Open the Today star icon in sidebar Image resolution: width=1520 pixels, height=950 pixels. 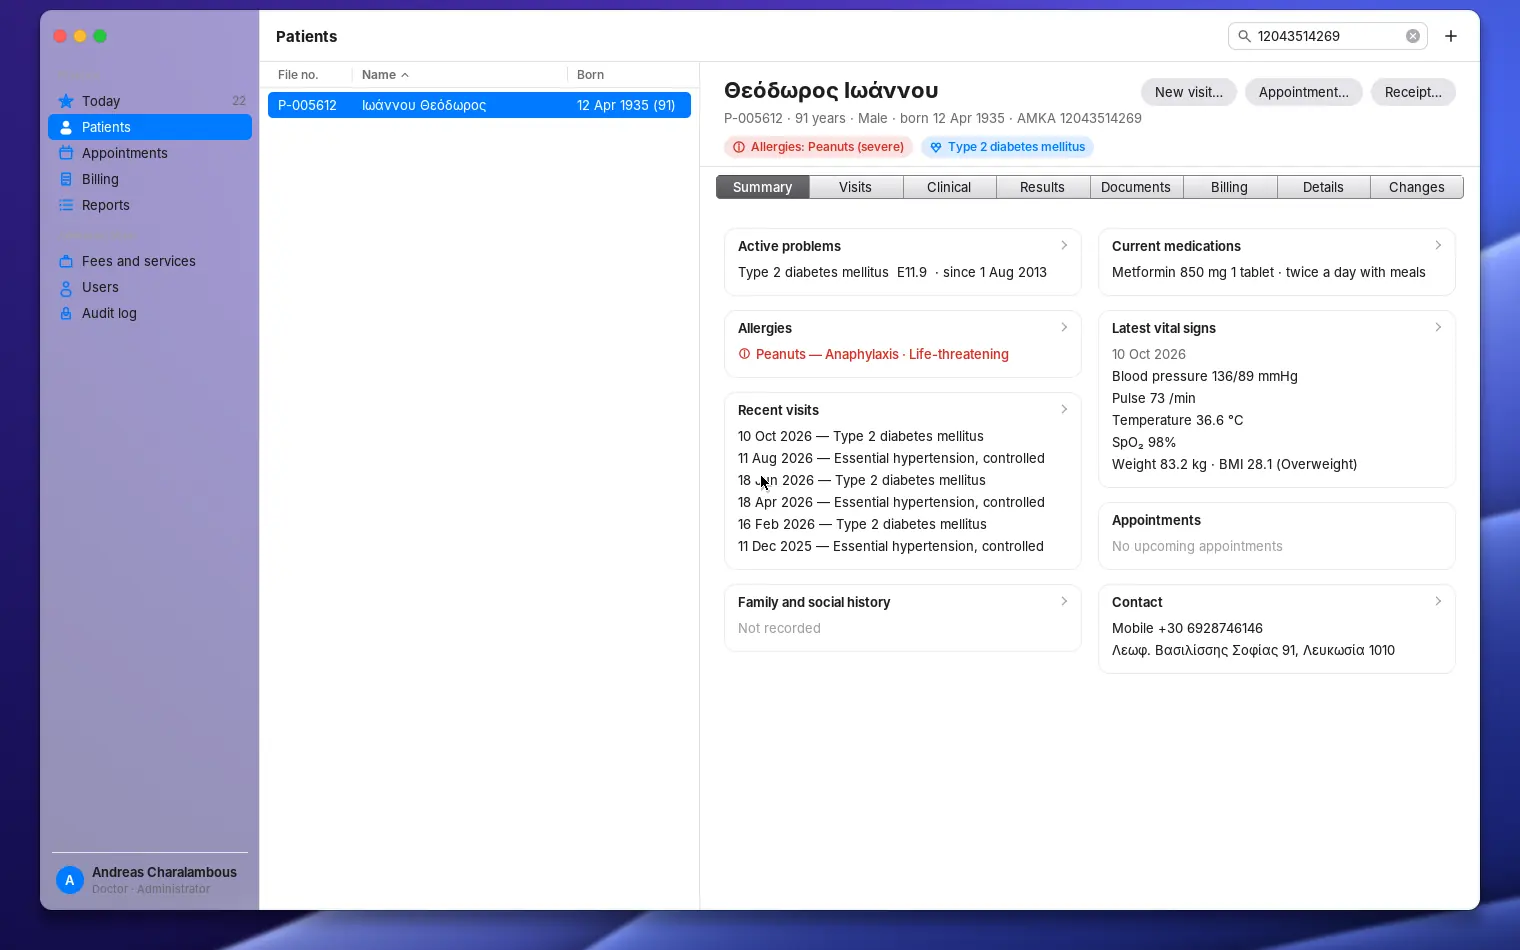[x=66, y=101]
